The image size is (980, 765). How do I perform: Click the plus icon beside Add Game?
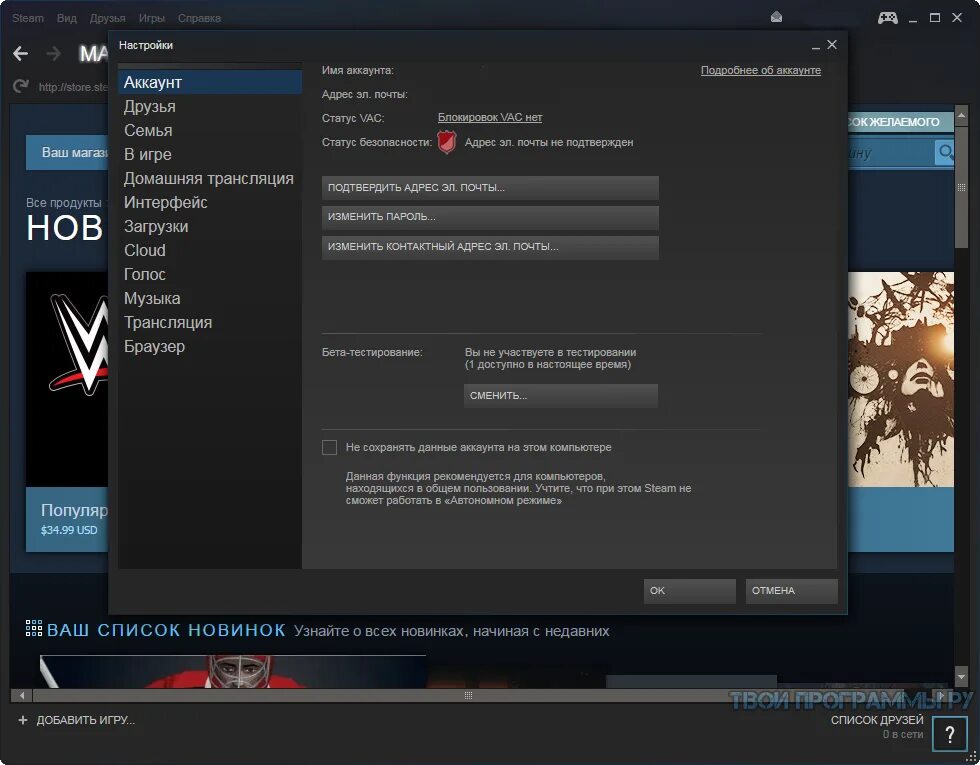[22, 720]
